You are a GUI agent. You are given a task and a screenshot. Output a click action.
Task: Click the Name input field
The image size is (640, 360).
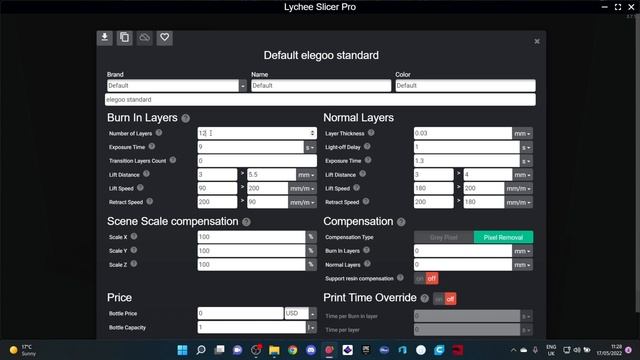[x=321, y=86]
